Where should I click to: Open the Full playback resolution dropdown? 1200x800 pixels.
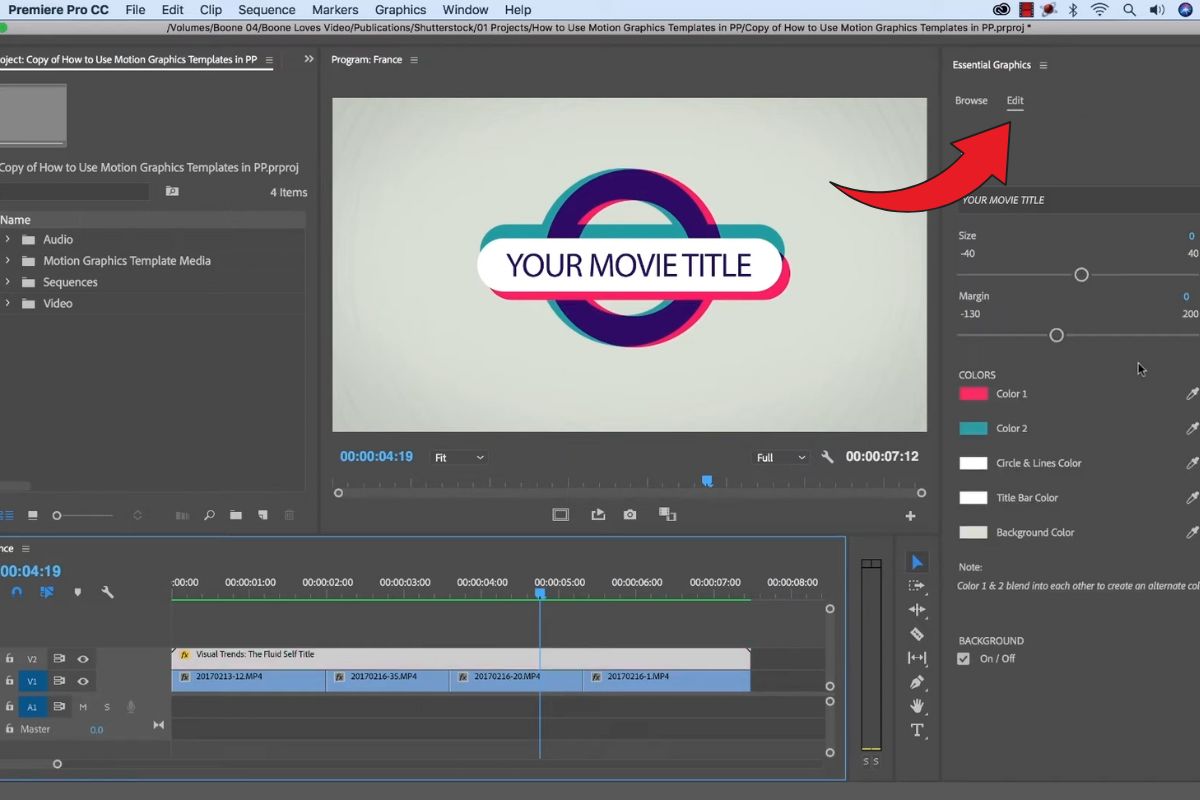point(782,457)
